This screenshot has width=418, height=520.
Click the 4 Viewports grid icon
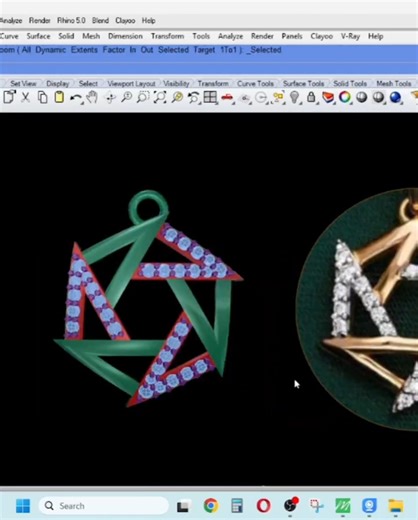point(210,97)
